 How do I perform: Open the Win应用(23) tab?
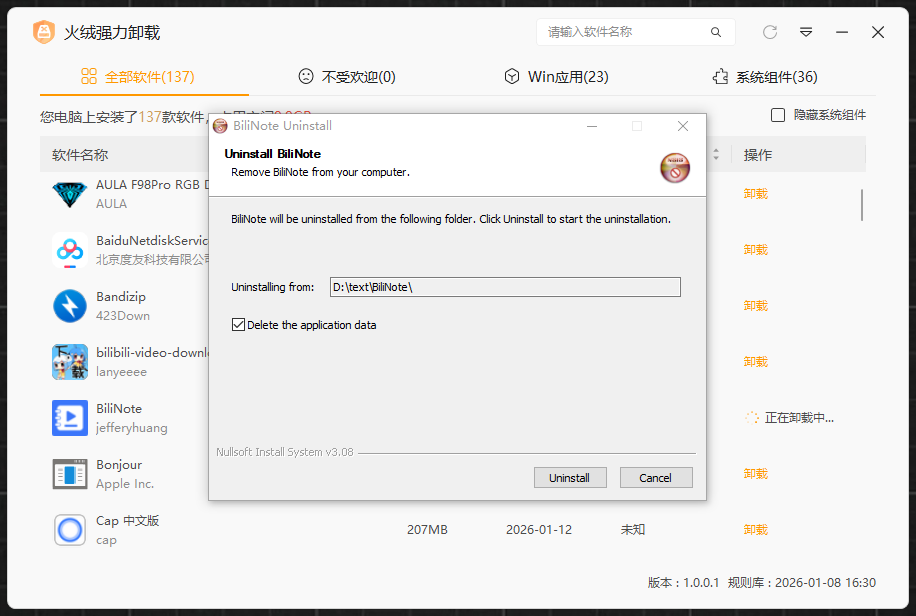pos(556,77)
